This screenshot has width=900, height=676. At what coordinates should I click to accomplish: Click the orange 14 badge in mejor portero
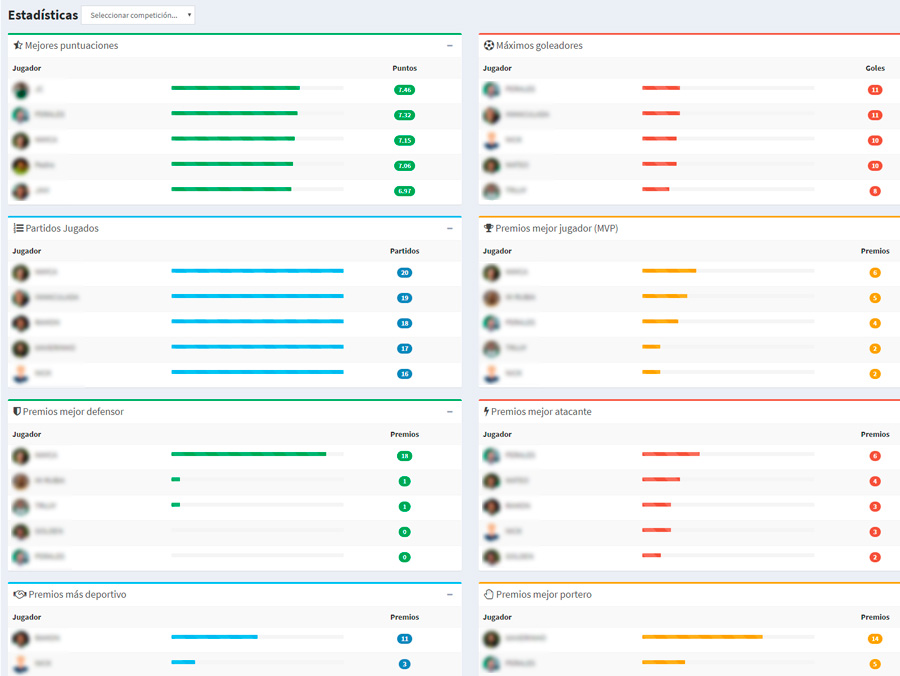coord(875,639)
